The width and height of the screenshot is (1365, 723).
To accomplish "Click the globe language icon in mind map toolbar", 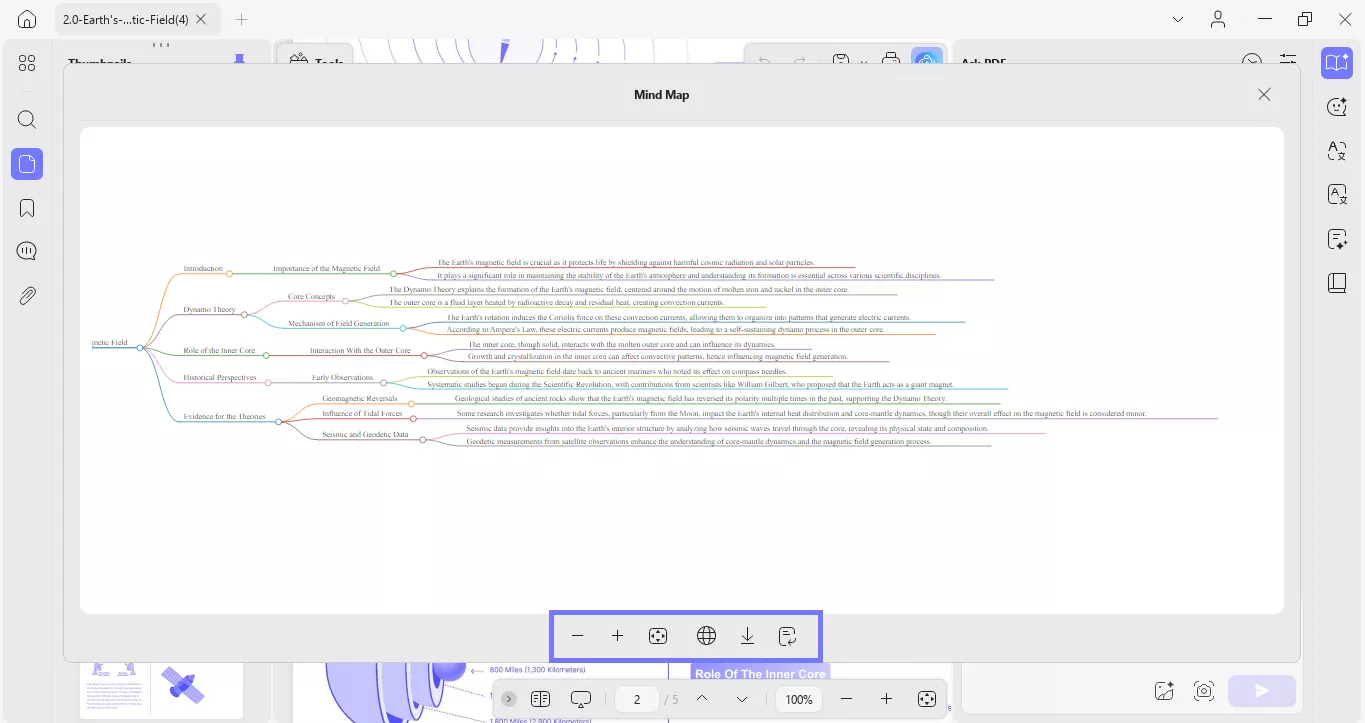I will 706,635.
